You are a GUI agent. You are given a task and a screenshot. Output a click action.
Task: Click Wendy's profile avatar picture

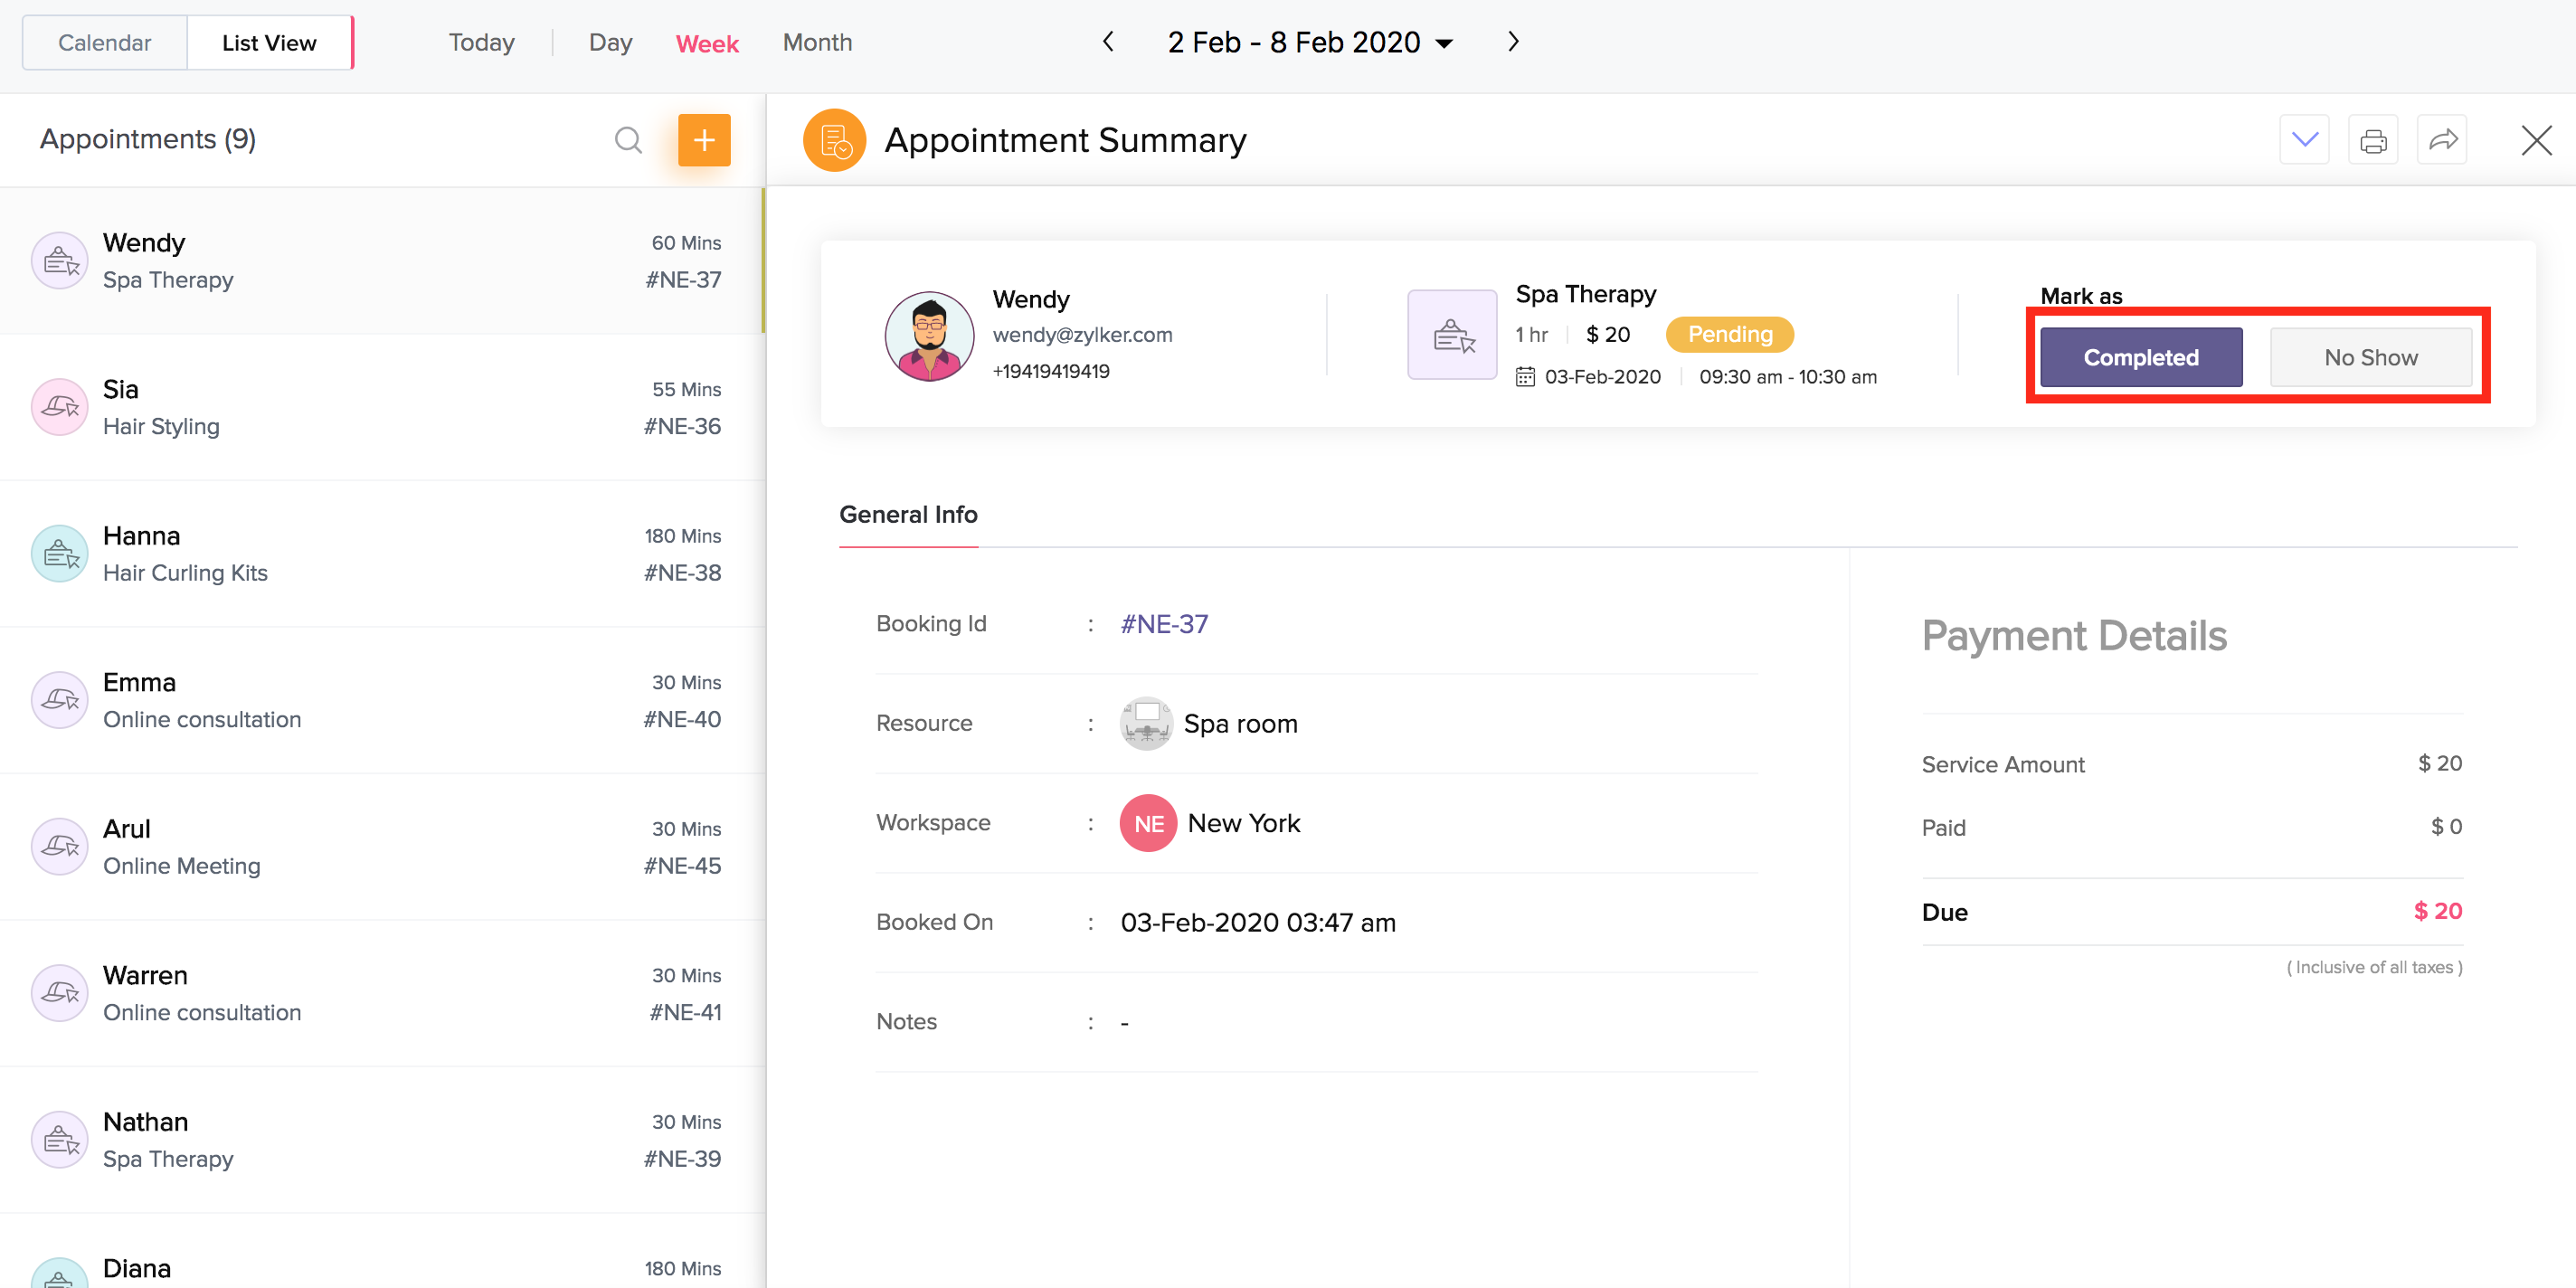pyautogui.click(x=929, y=336)
